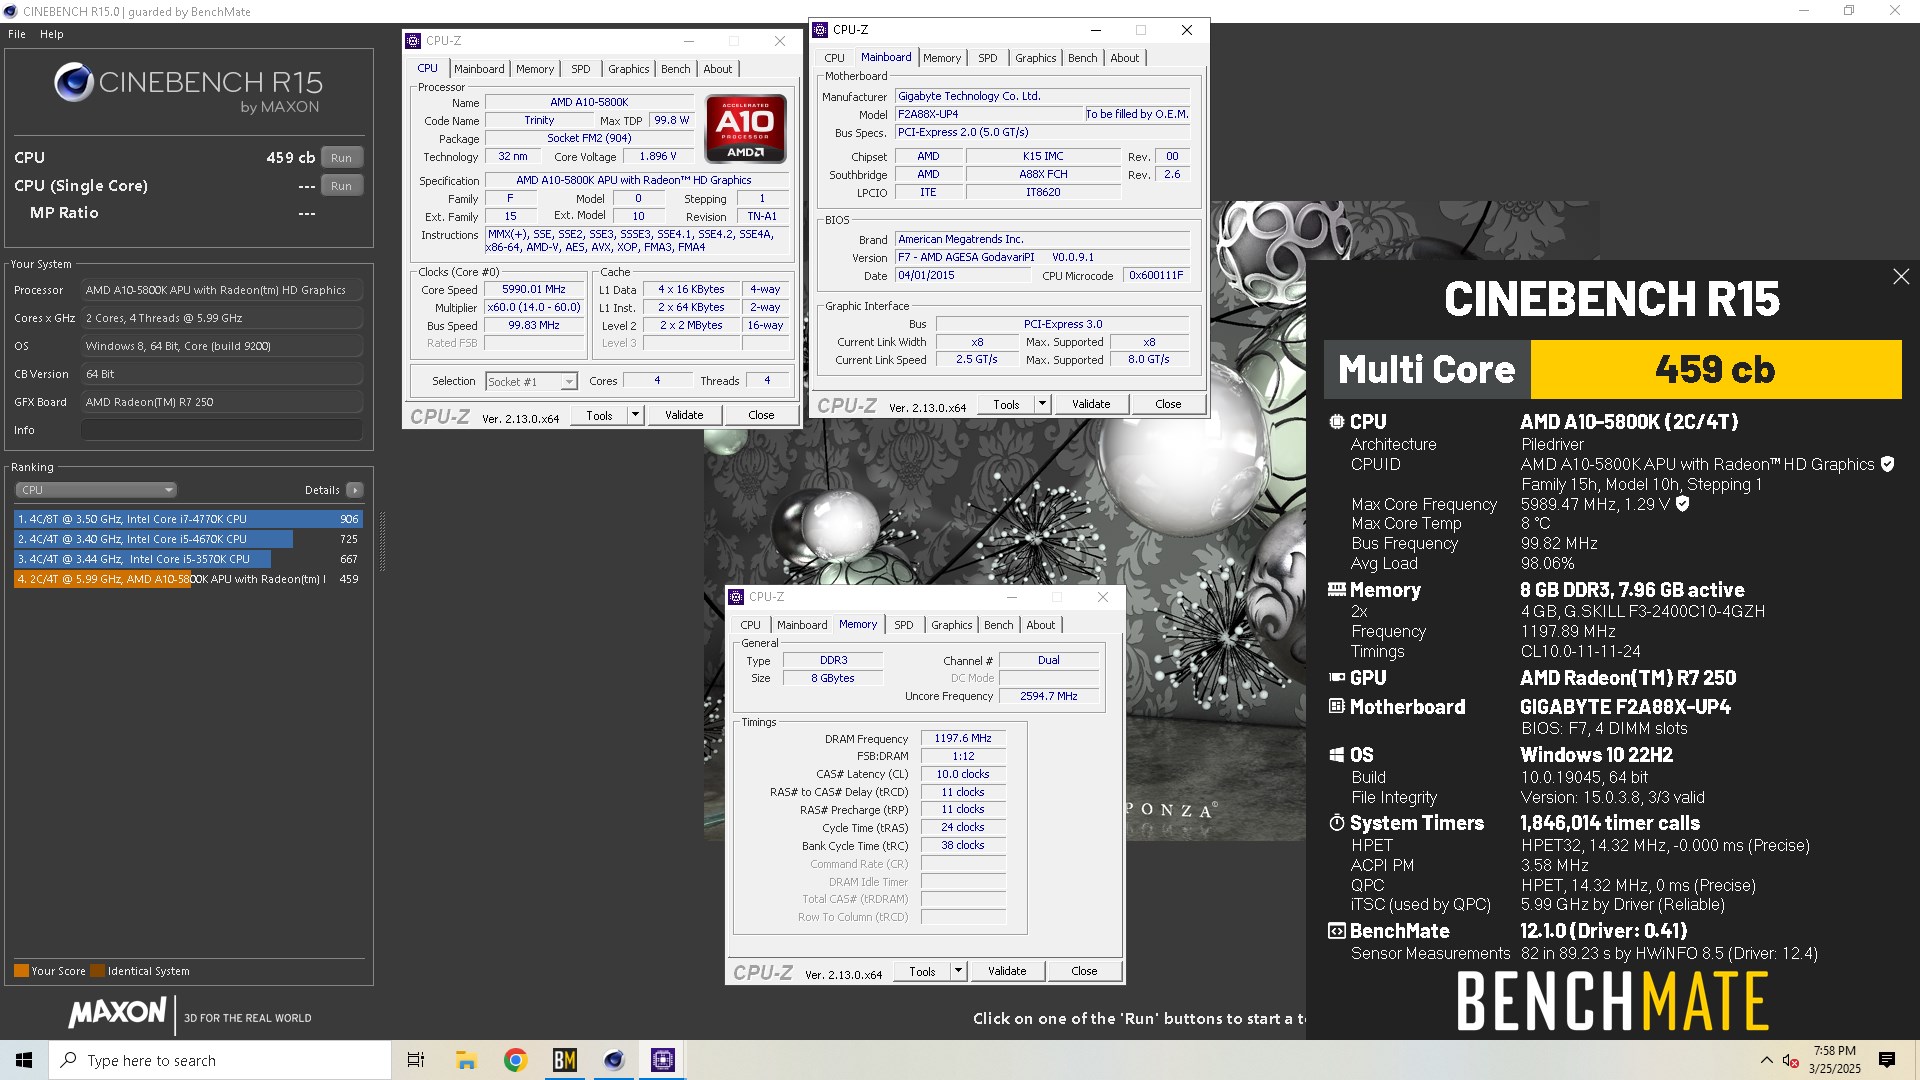This screenshot has height=1080, width=1920.
Task: Click the taskbar search box
Action: point(220,1060)
